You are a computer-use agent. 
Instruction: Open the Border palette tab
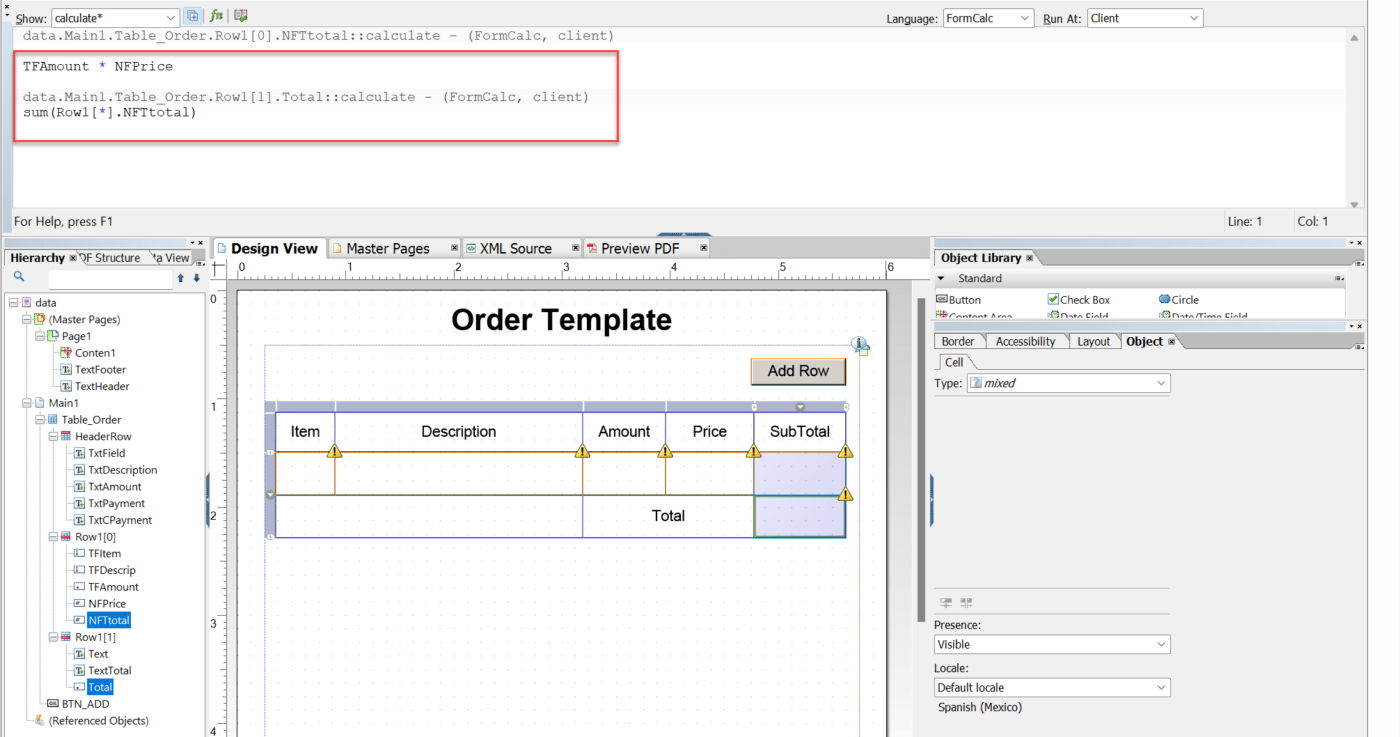958,341
